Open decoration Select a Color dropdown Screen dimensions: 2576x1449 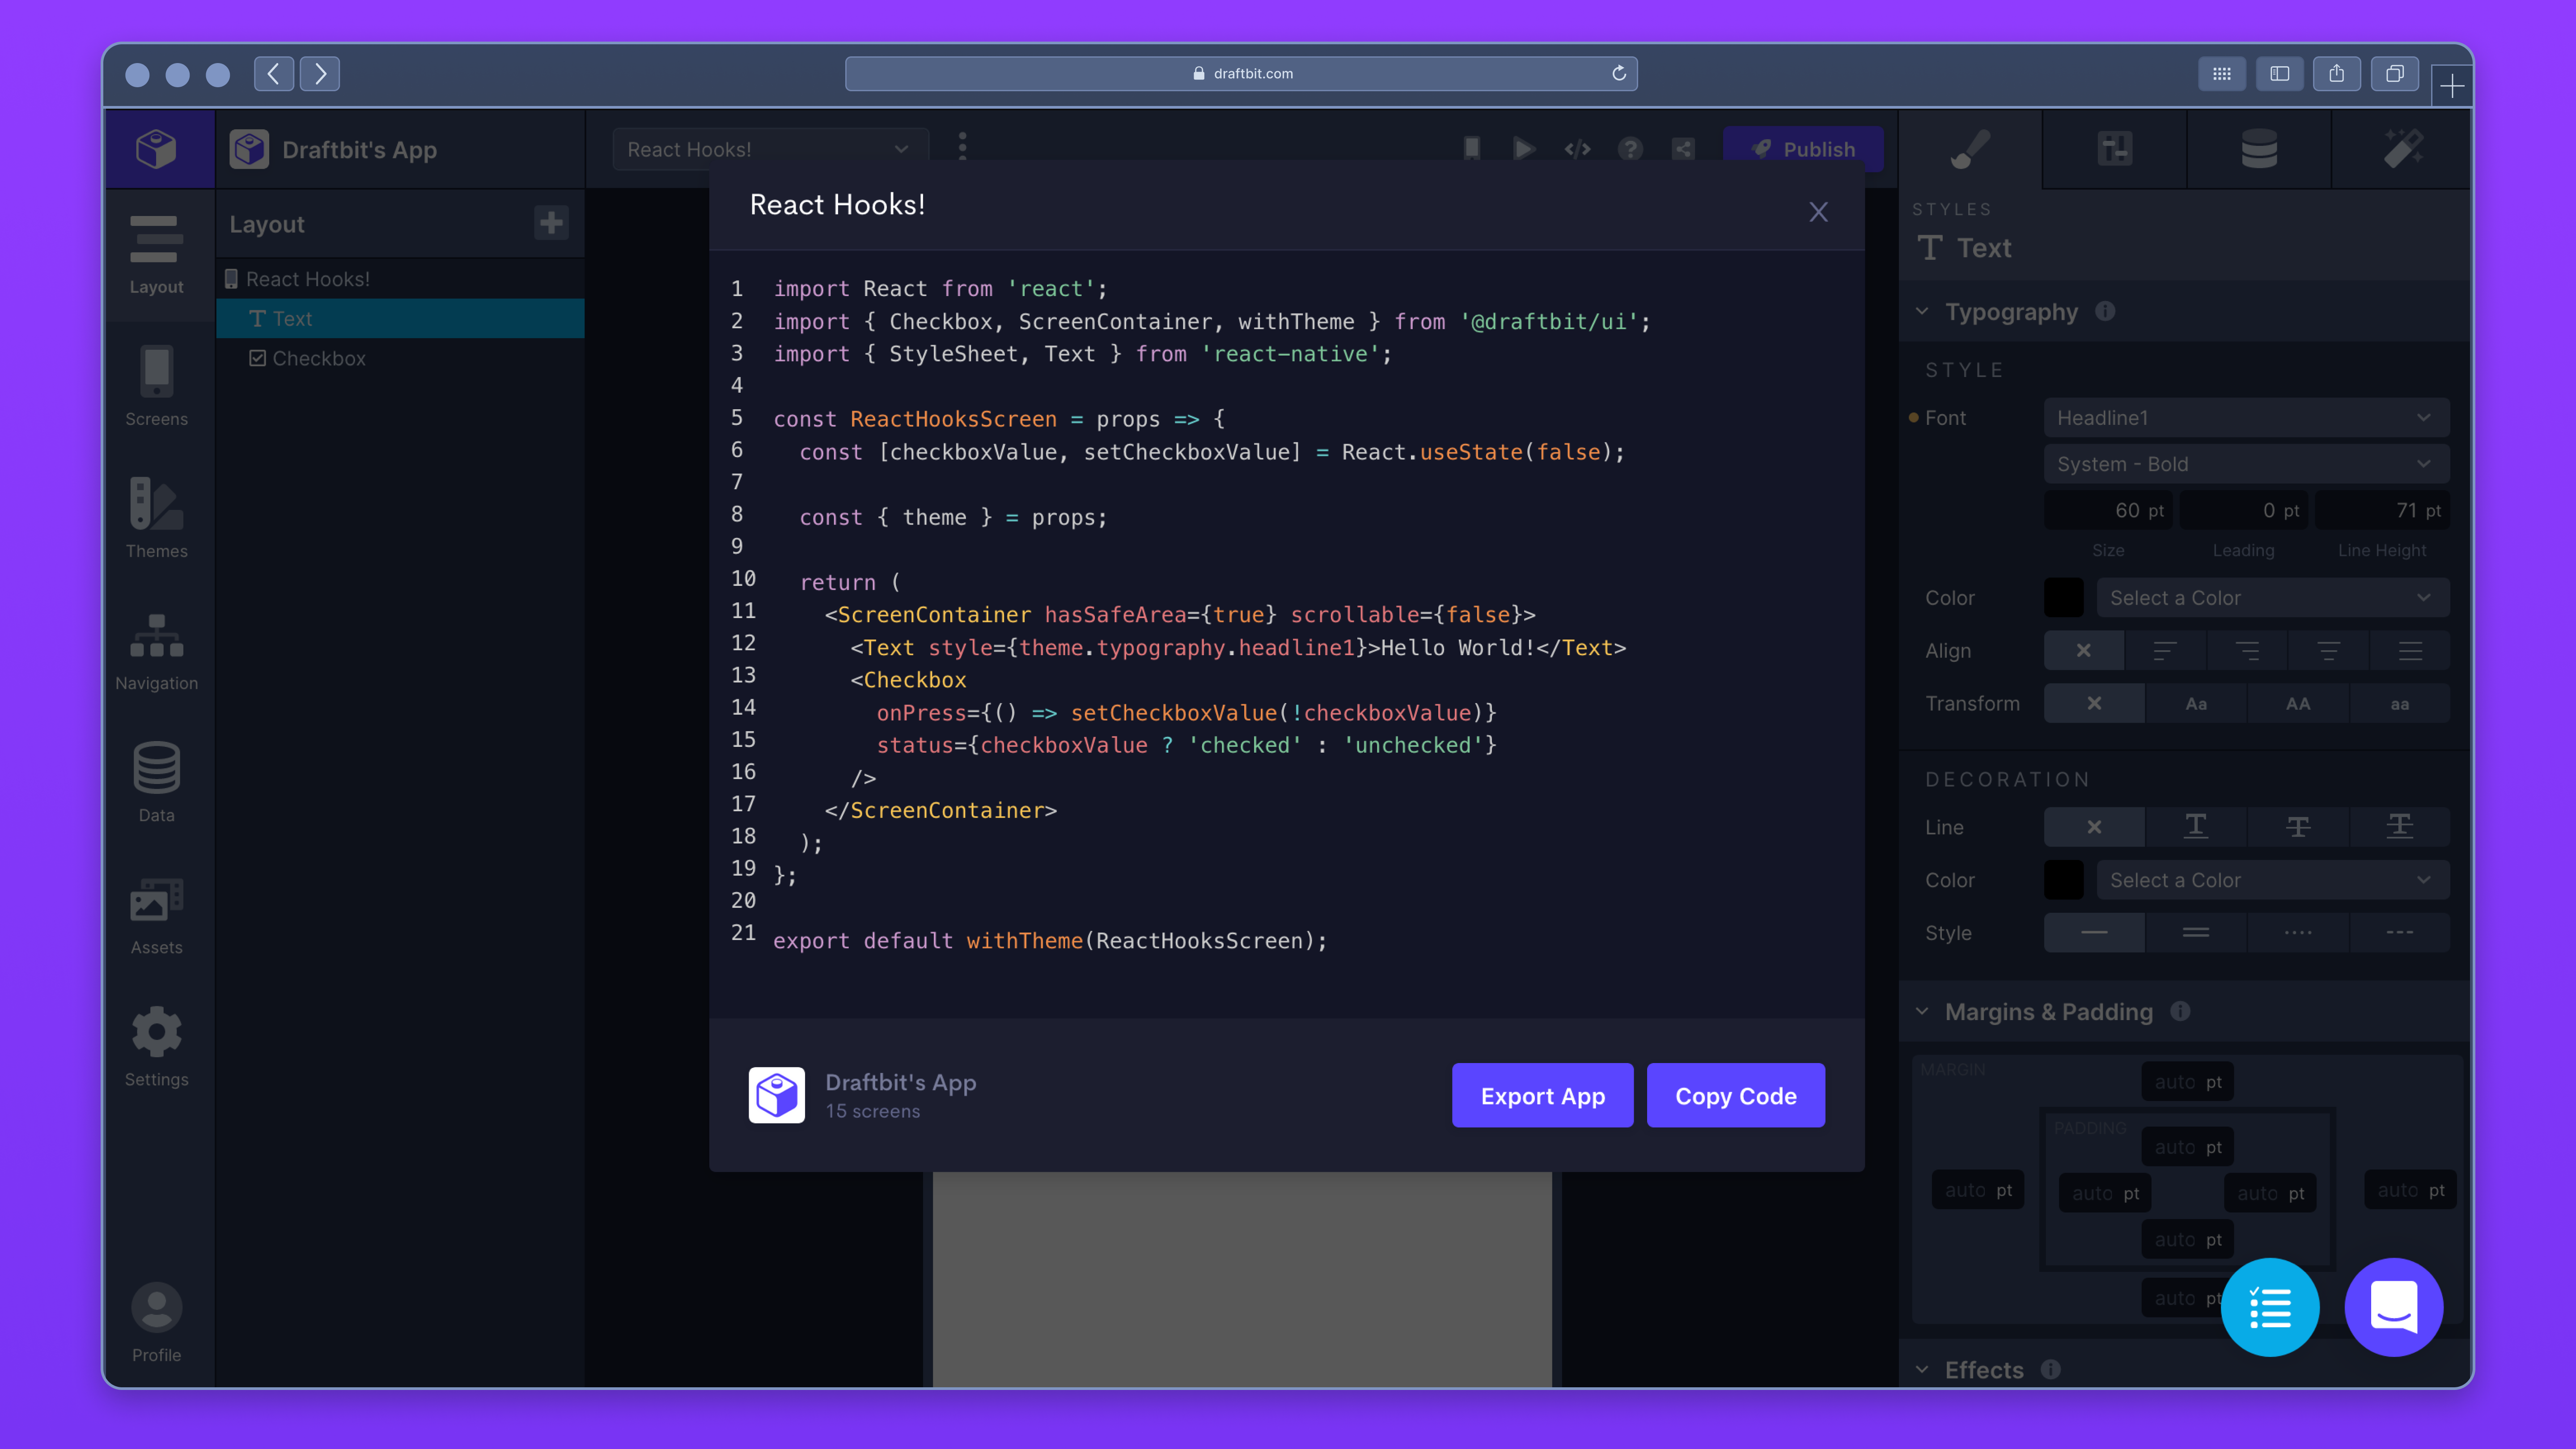click(2272, 880)
